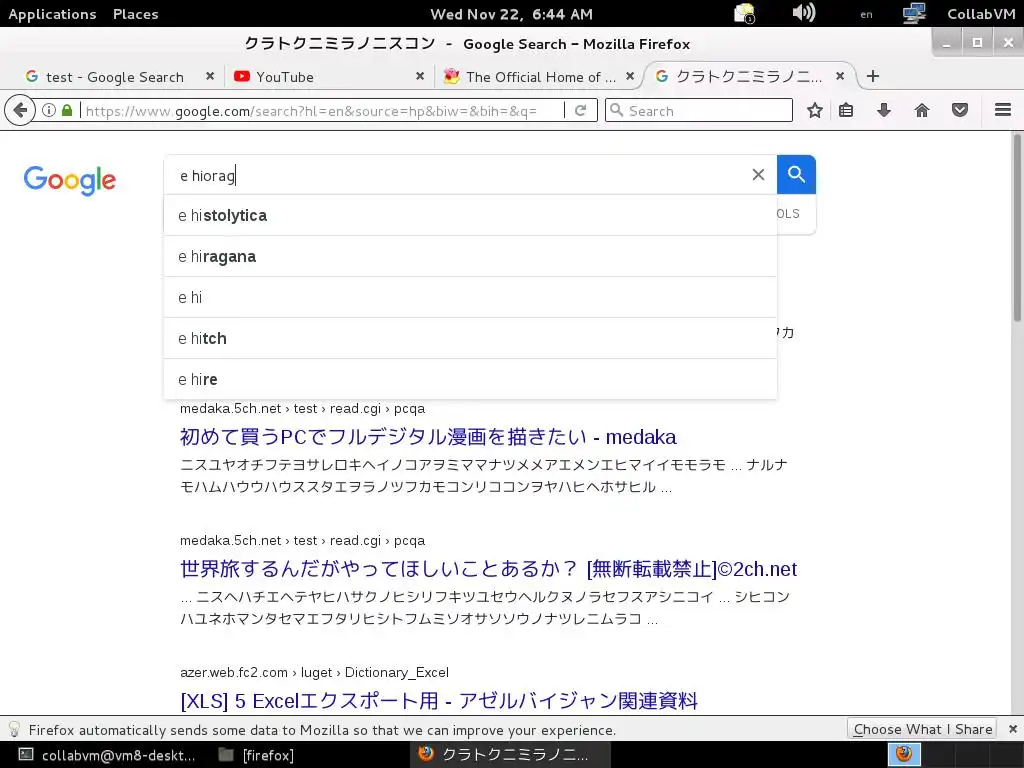Clear the Google search box with X

[758, 174]
